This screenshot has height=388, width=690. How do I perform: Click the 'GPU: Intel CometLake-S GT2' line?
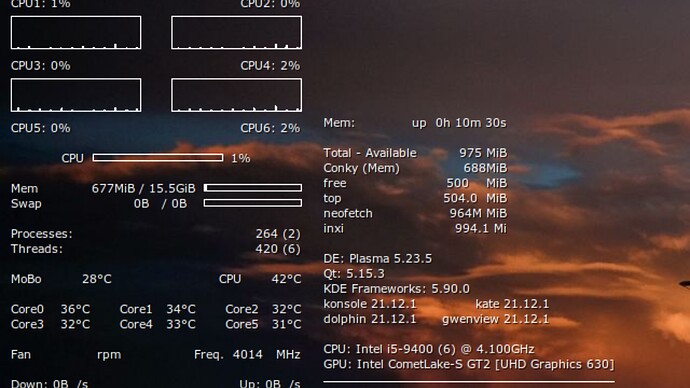tap(469, 364)
